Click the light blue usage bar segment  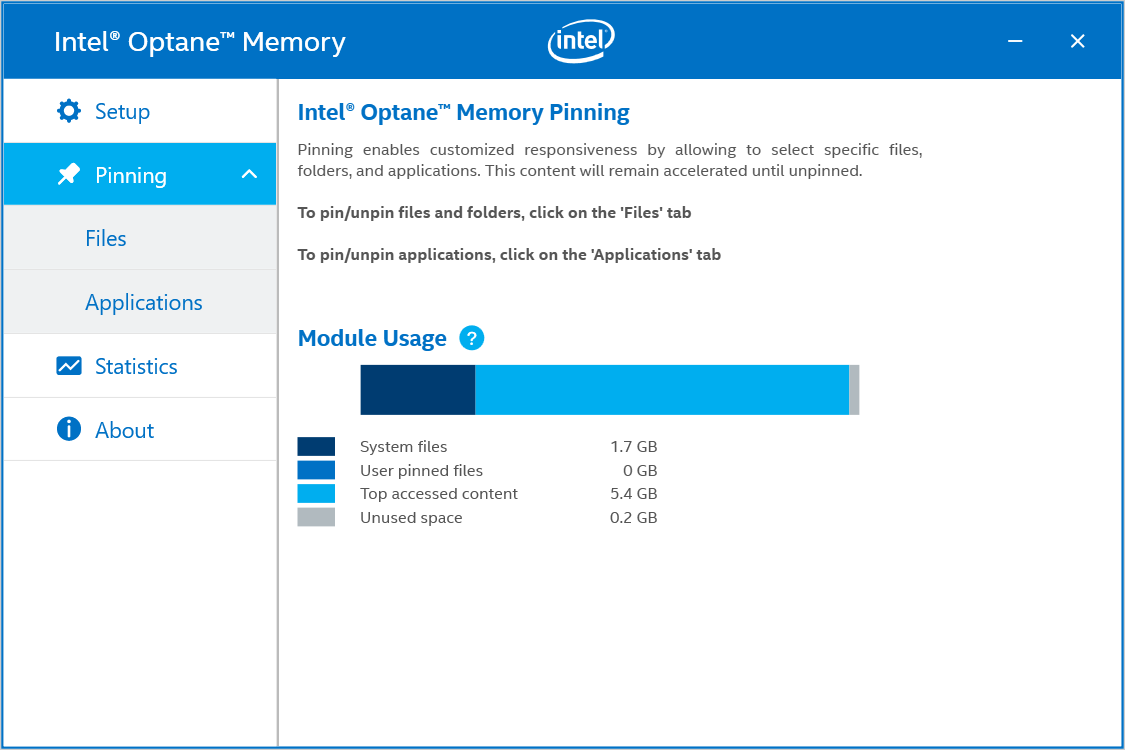(x=661, y=389)
